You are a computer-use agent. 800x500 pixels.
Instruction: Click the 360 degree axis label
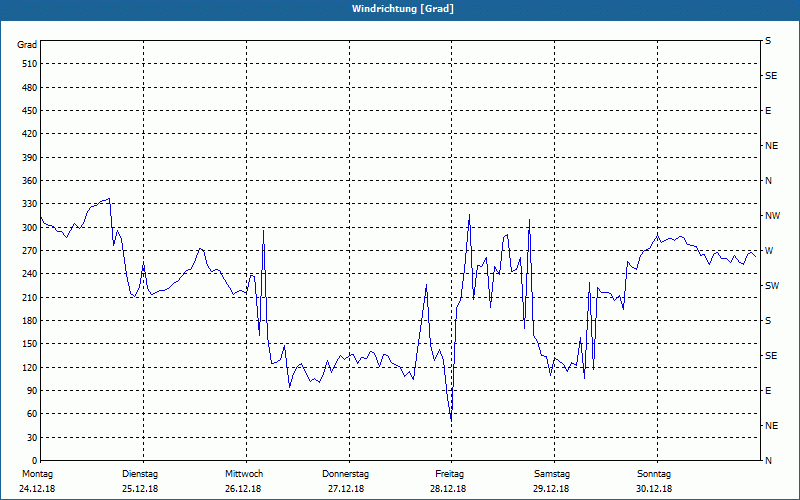30,181
